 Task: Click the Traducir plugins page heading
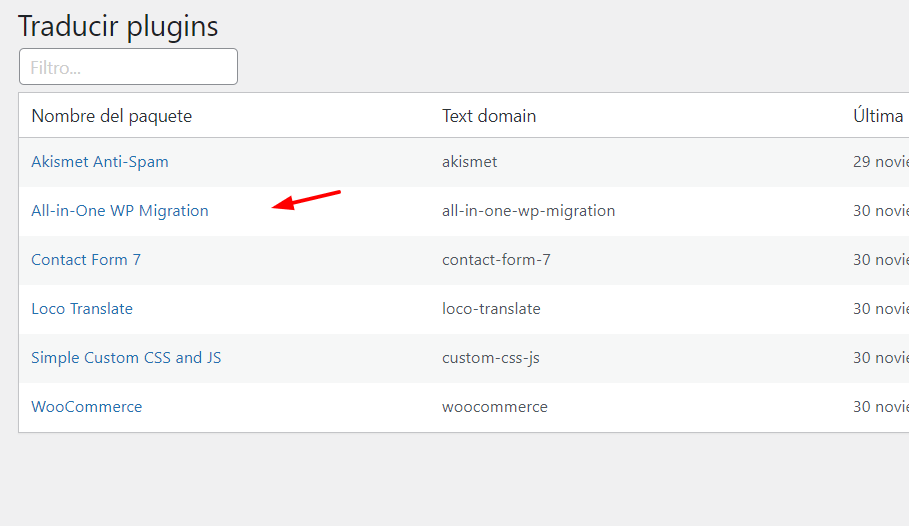point(118,27)
